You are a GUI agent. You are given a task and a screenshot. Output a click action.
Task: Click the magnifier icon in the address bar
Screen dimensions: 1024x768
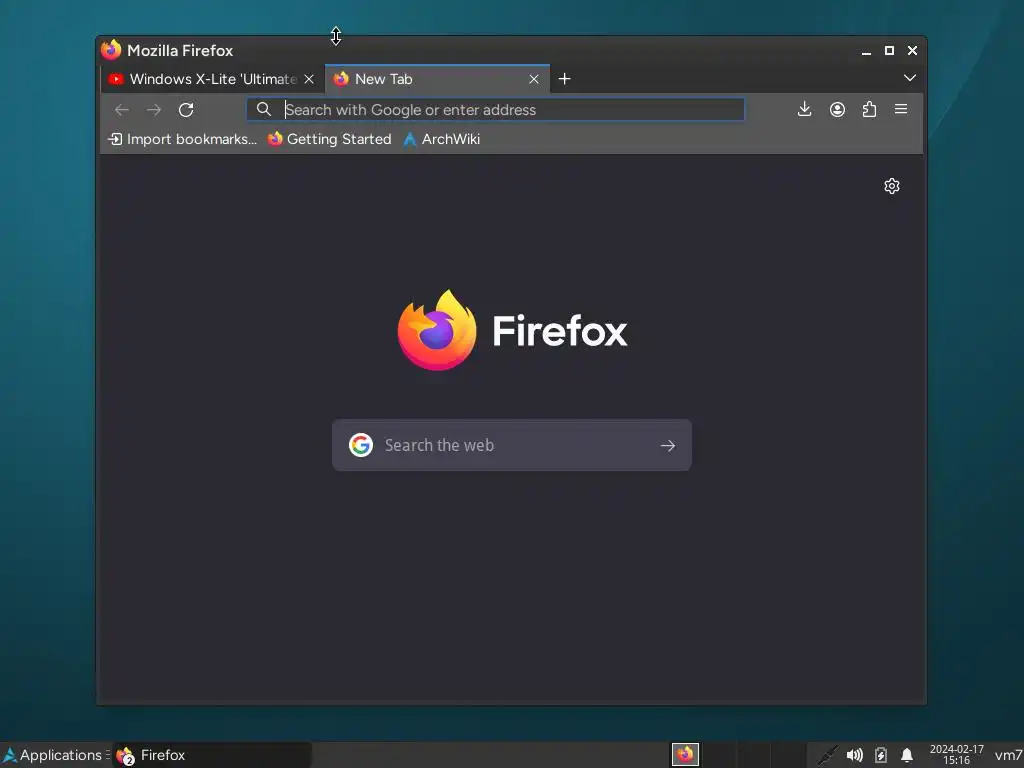coord(264,109)
